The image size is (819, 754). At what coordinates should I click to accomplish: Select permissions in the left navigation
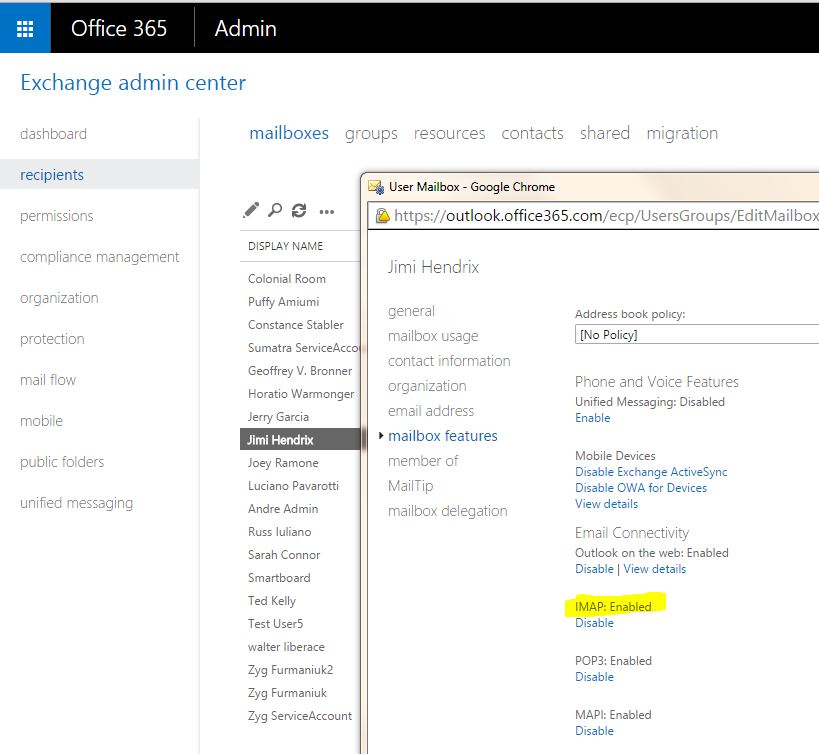[x=56, y=216]
